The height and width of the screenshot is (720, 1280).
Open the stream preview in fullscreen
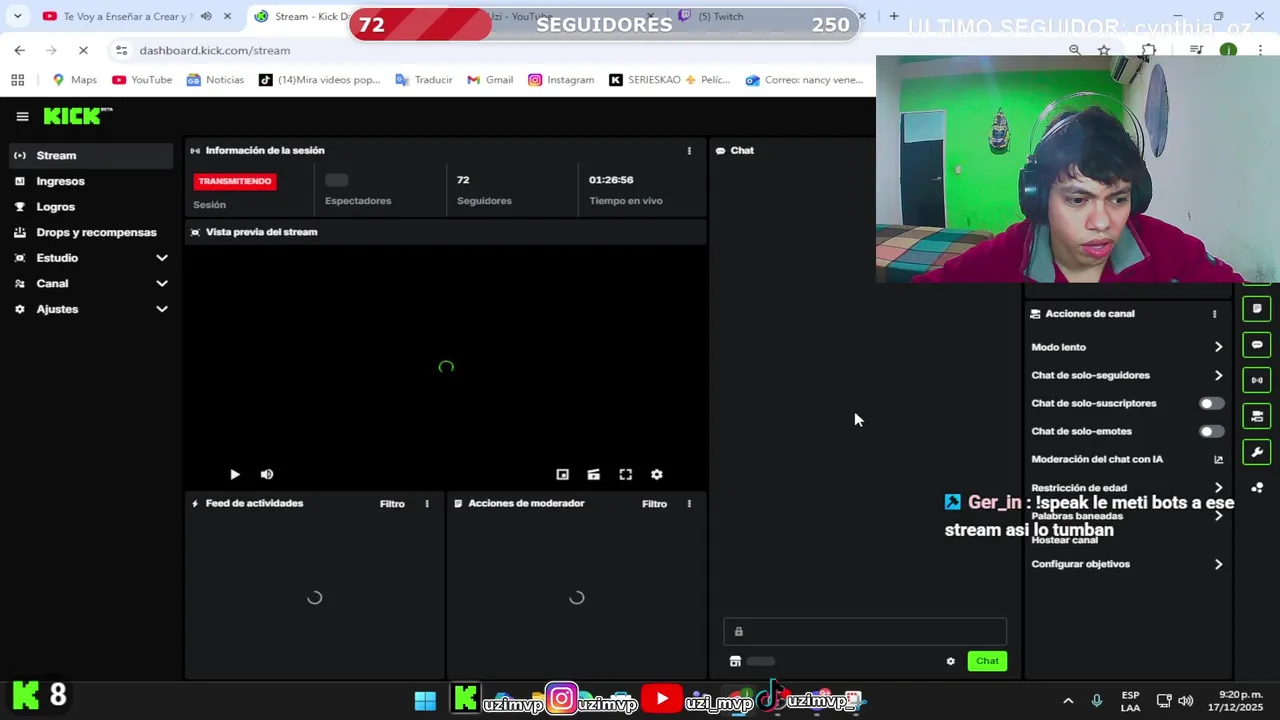point(625,475)
